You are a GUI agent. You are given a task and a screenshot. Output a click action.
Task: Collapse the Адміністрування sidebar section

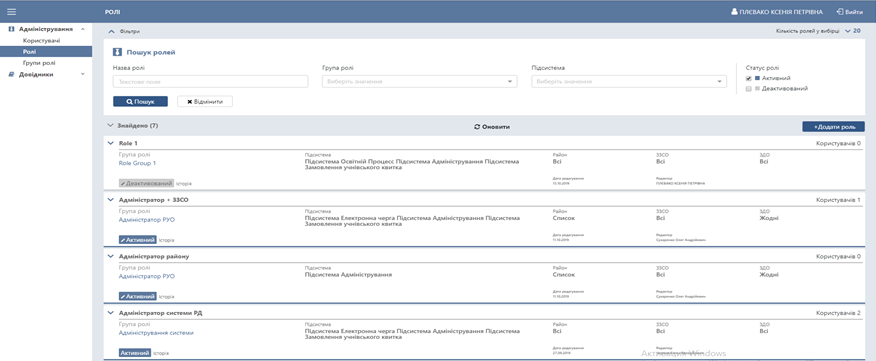83,29
